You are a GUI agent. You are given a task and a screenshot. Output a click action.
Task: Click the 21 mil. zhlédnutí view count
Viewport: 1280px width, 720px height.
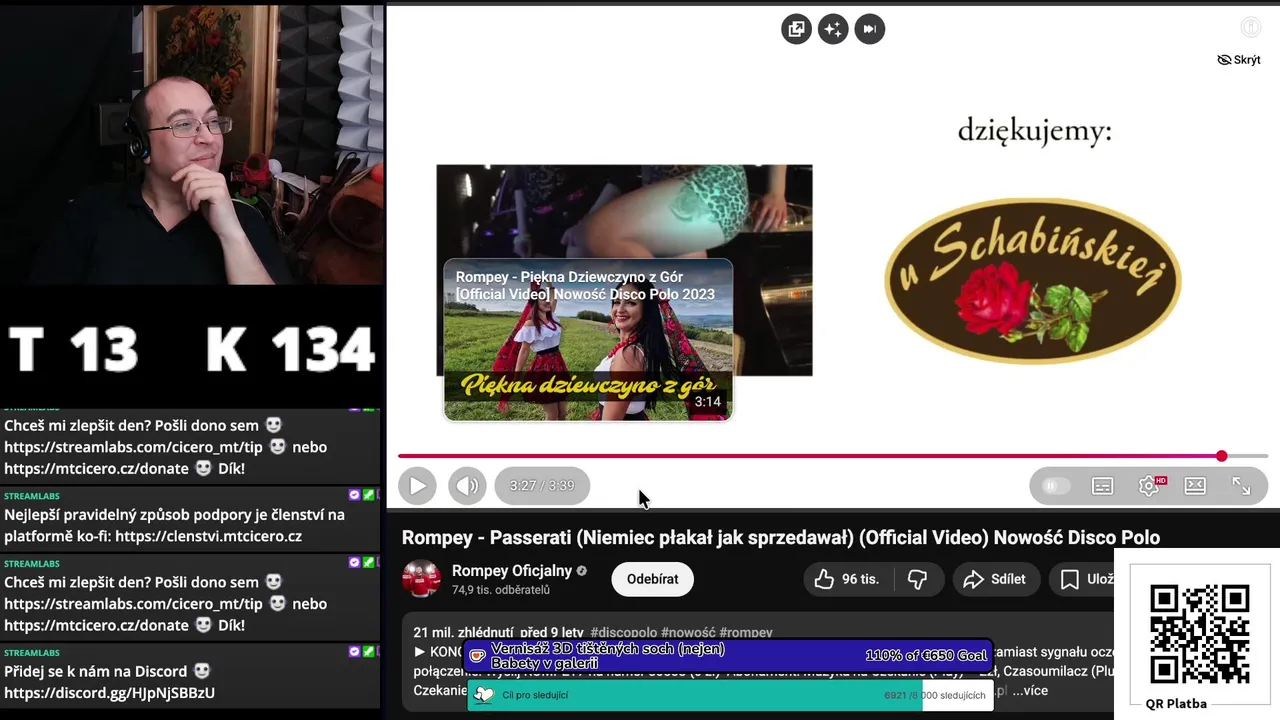463,633
